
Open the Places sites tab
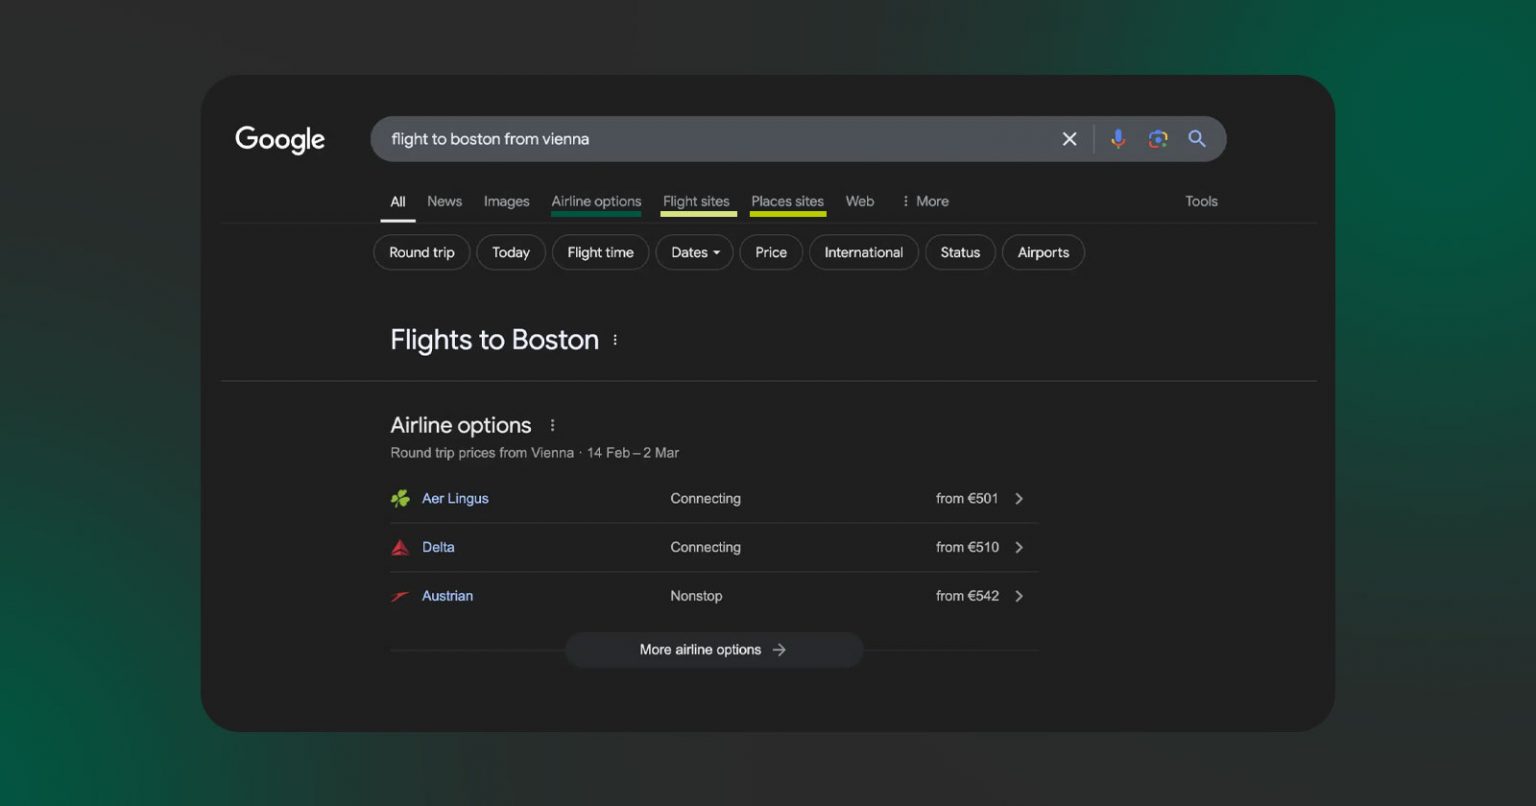787,202
